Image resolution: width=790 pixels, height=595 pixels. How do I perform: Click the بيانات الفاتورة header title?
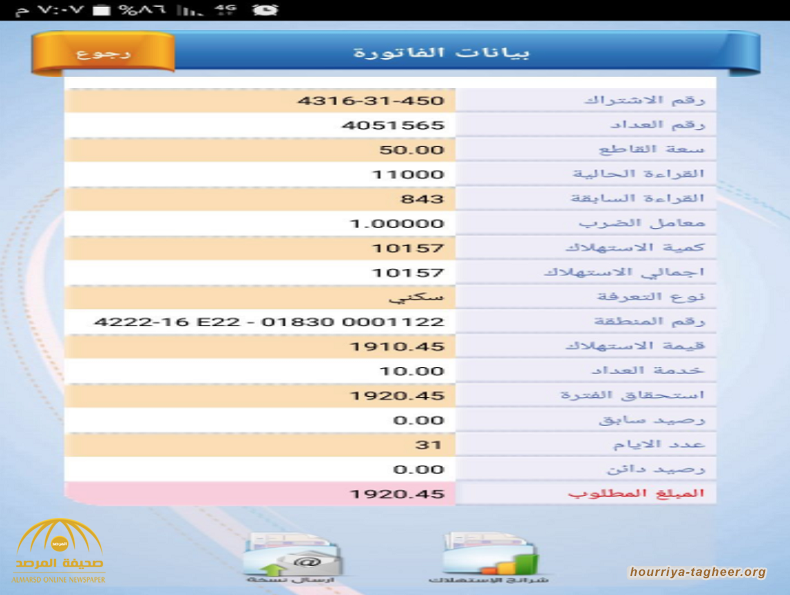[441, 53]
